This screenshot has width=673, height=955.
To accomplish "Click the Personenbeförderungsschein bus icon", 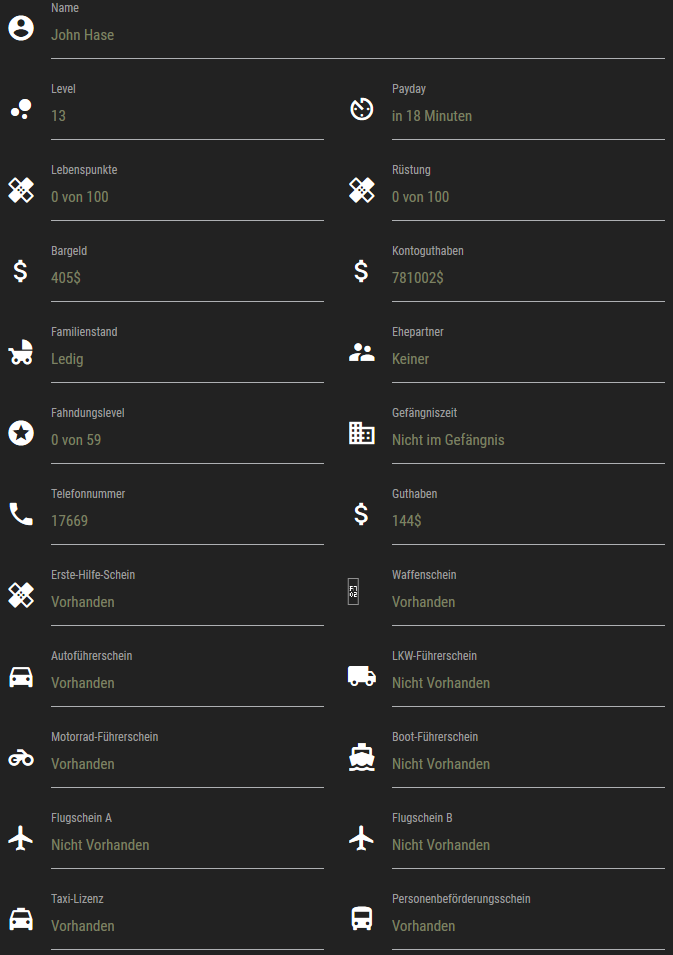I will pos(361,919).
